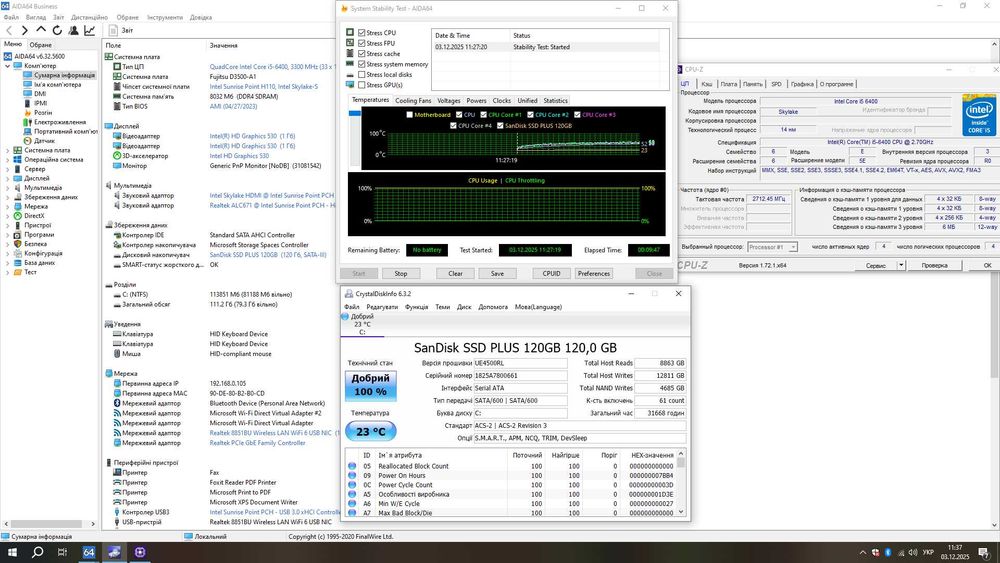
Task: Click Intel Core i5 logo in CPU-Z
Action: (x=979, y=115)
